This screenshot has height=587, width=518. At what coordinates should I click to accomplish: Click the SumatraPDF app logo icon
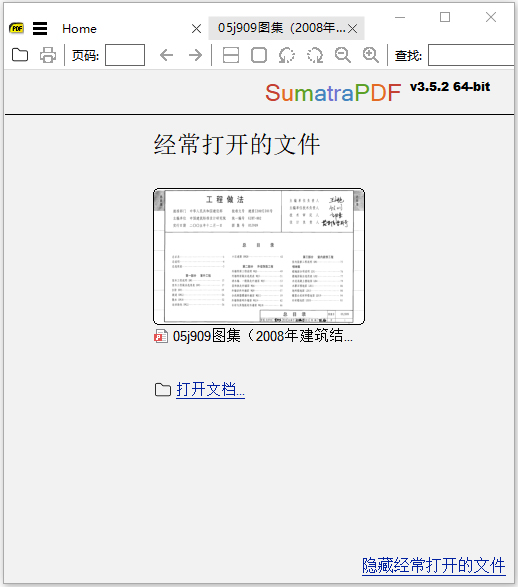(x=16, y=28)
